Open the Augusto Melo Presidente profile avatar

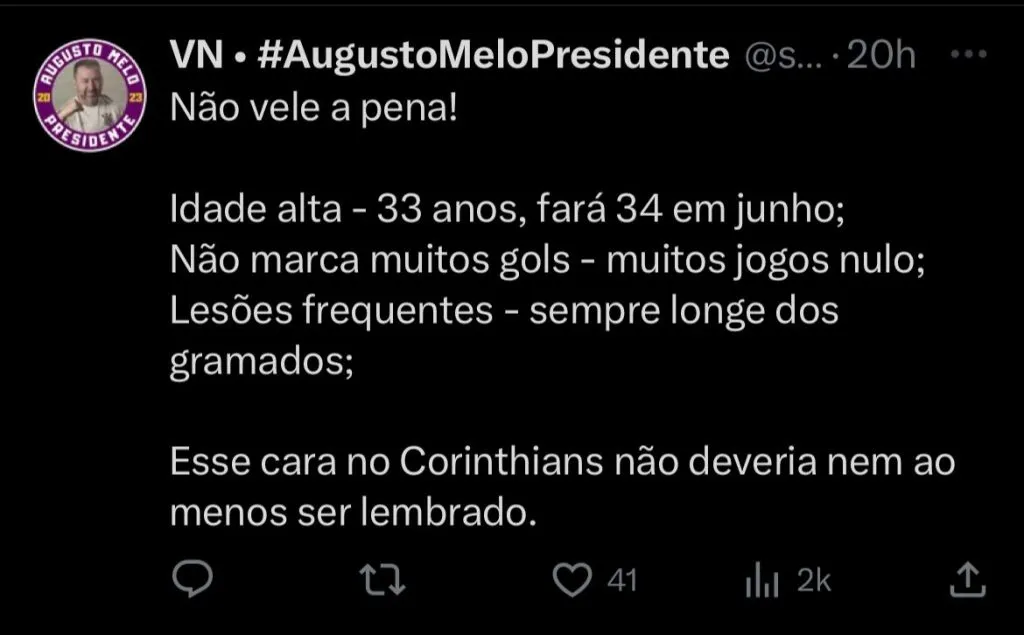click(91, 98)
